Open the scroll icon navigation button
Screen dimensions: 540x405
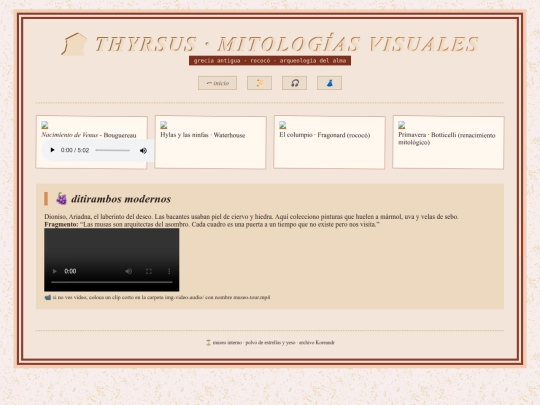tap(259, 83)
